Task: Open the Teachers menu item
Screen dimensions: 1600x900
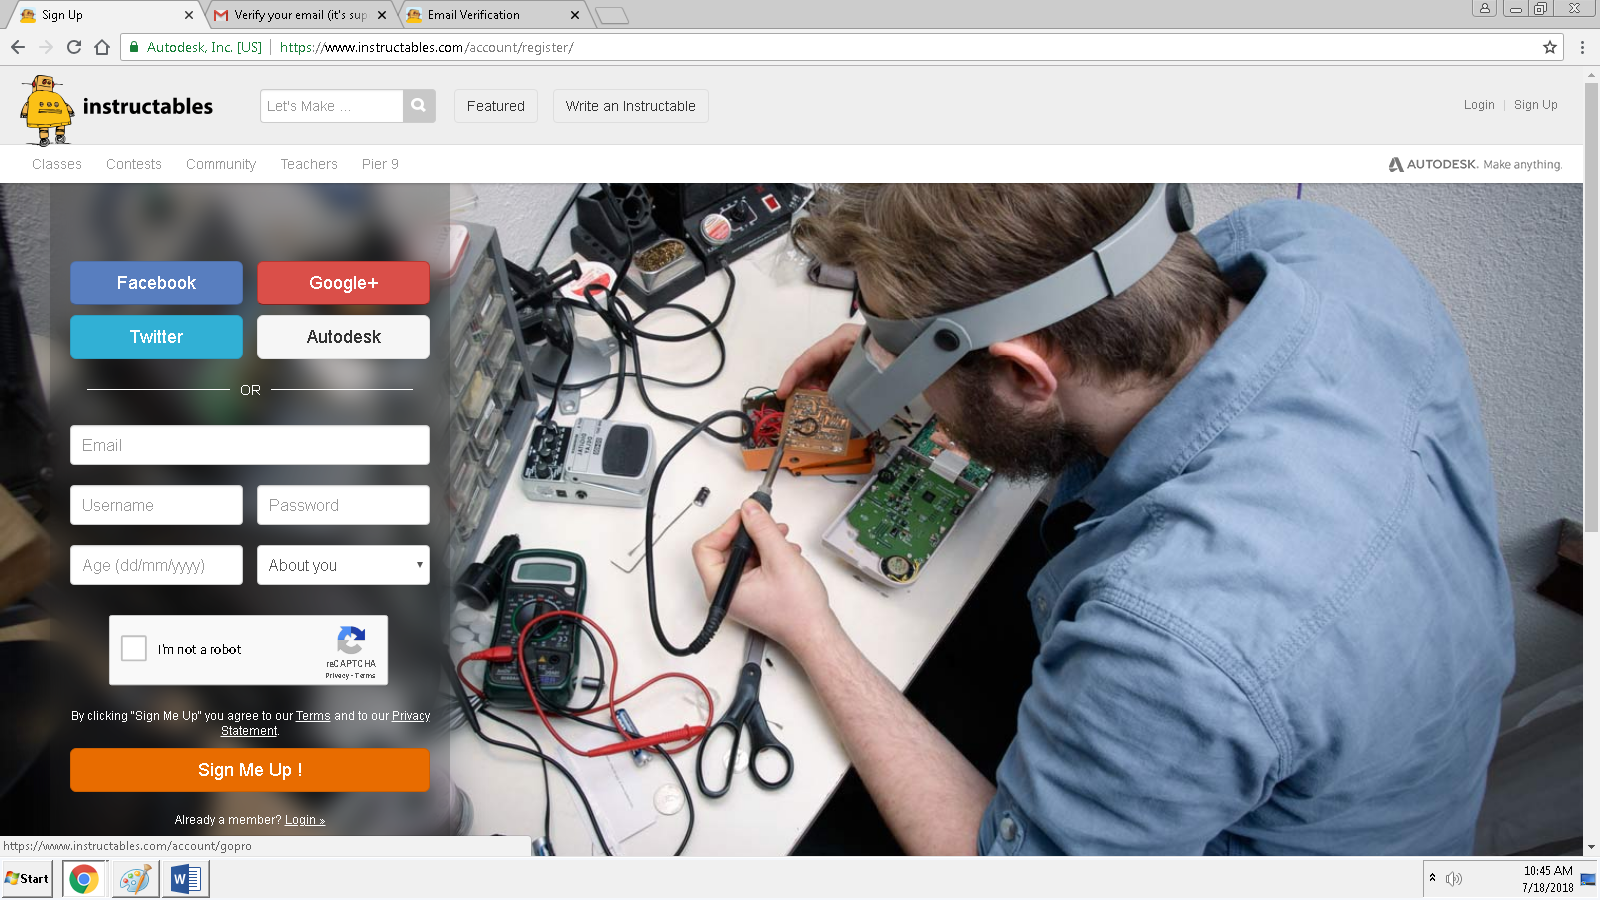Action: [309, 164]
